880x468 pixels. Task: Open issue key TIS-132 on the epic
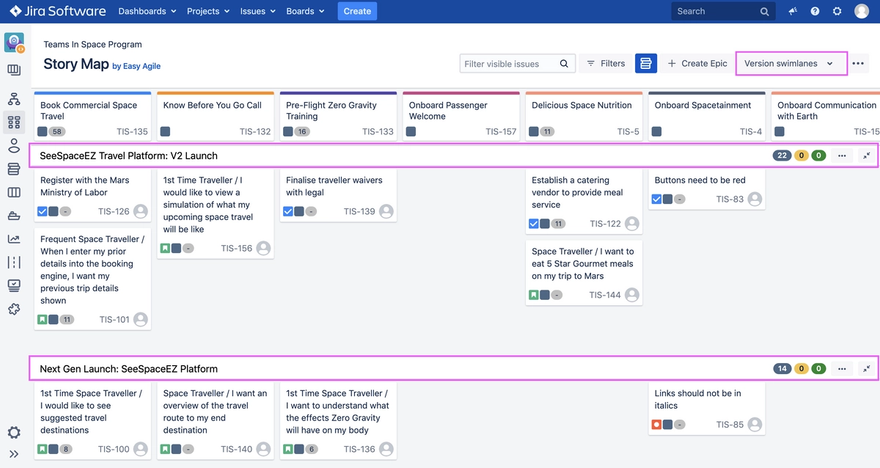point(255,132)
